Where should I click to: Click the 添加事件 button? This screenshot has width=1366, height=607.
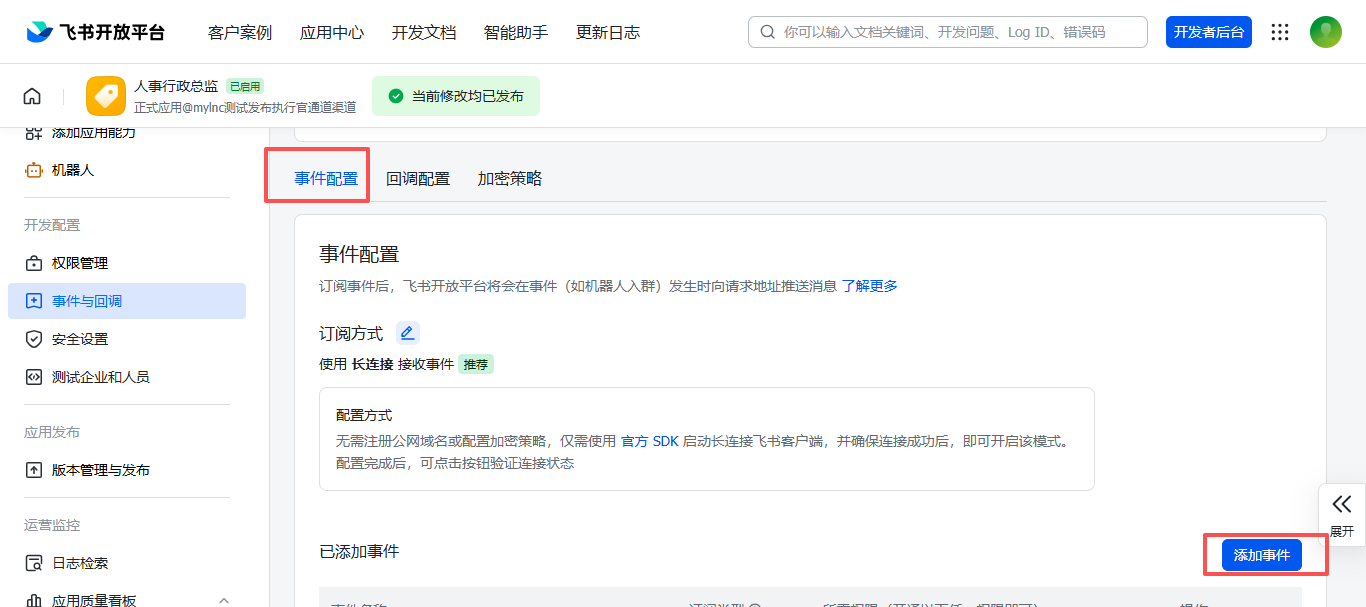tap(1262, 555)
